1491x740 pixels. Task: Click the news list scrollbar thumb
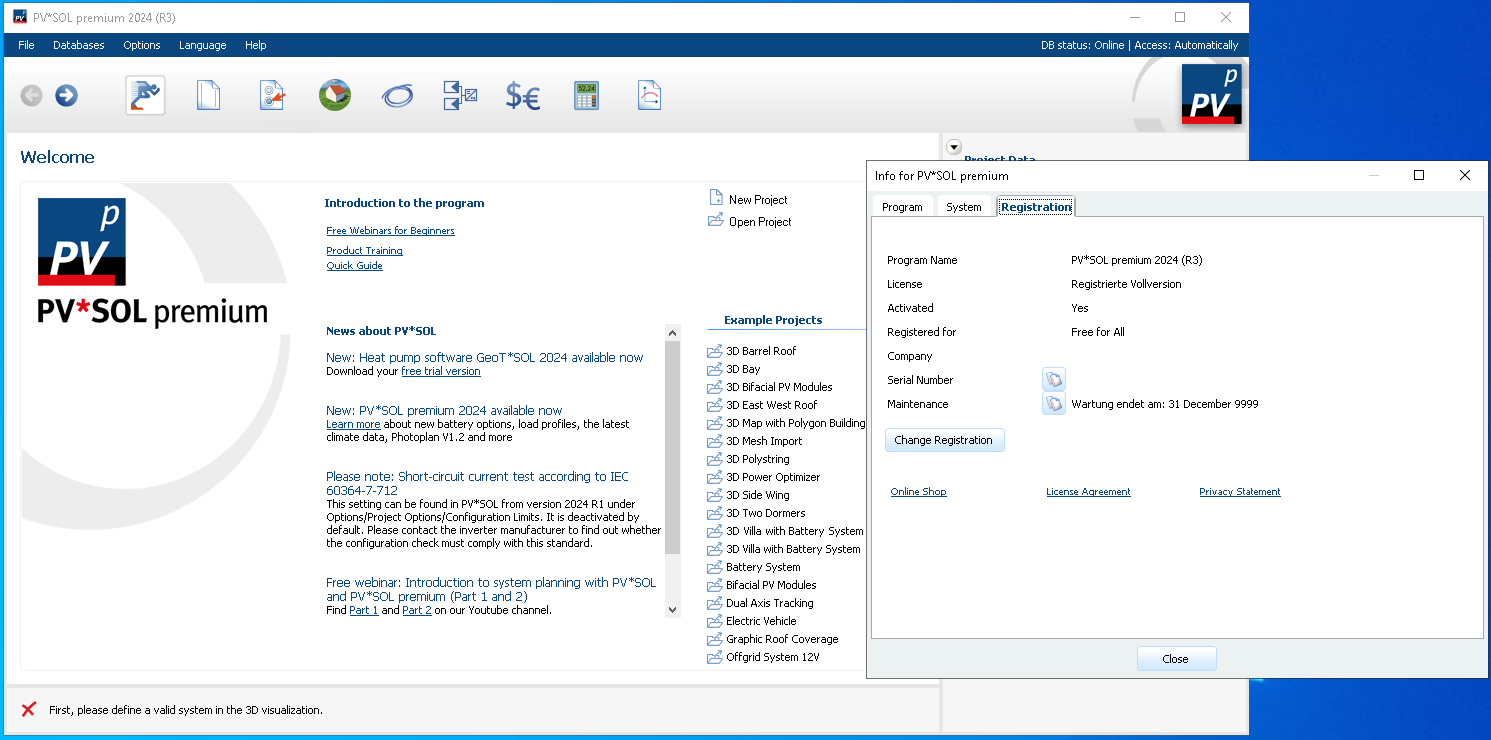tap(672, 447)
